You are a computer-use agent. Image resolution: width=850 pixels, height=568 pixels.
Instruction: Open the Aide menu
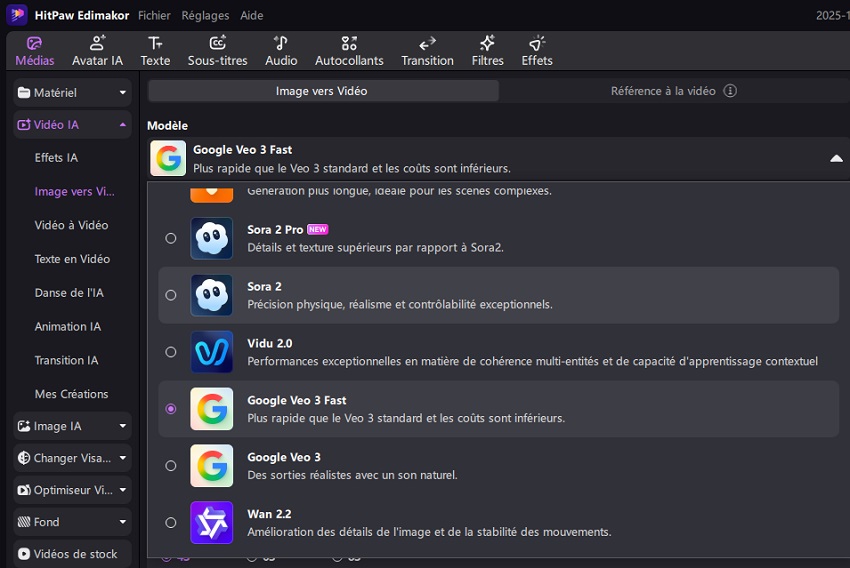click(252, 15)
